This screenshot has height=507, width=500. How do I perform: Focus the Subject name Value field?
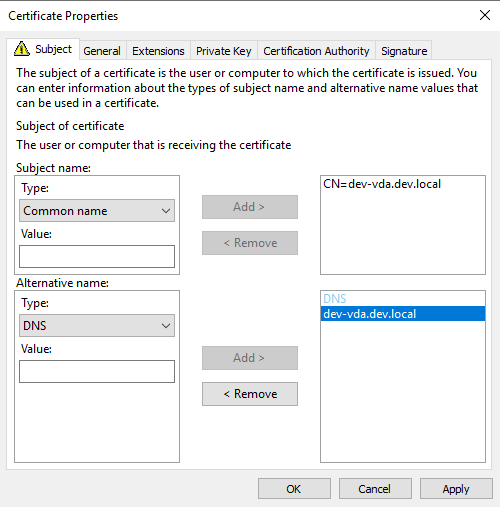(97, 257)
